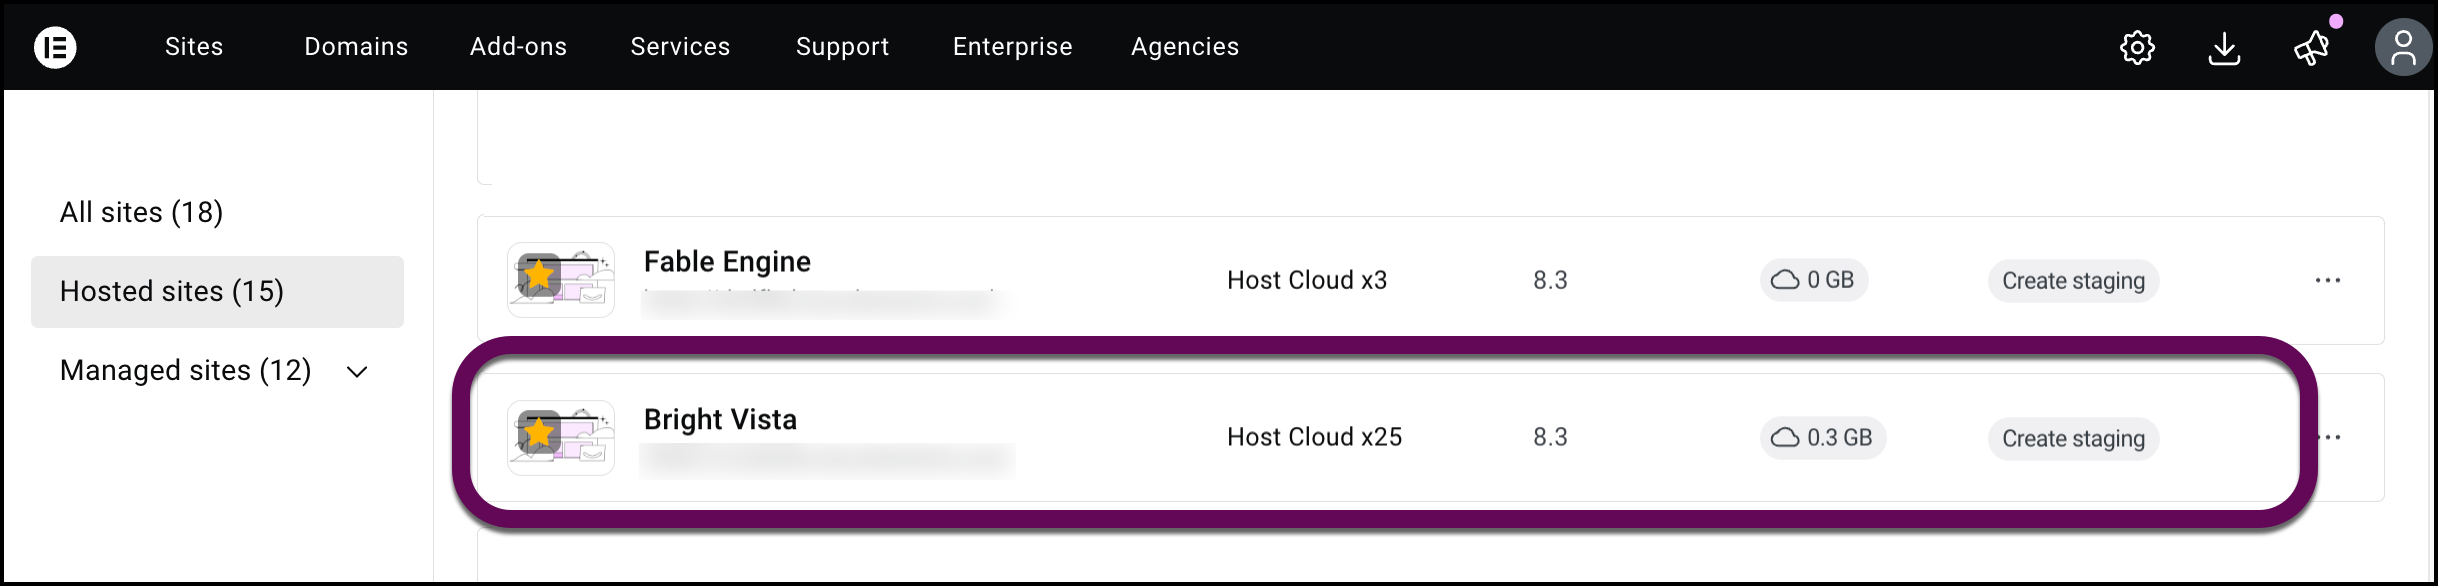Open the user account avatar
Screen dimensions: 2438x586
click(2402, 47)
